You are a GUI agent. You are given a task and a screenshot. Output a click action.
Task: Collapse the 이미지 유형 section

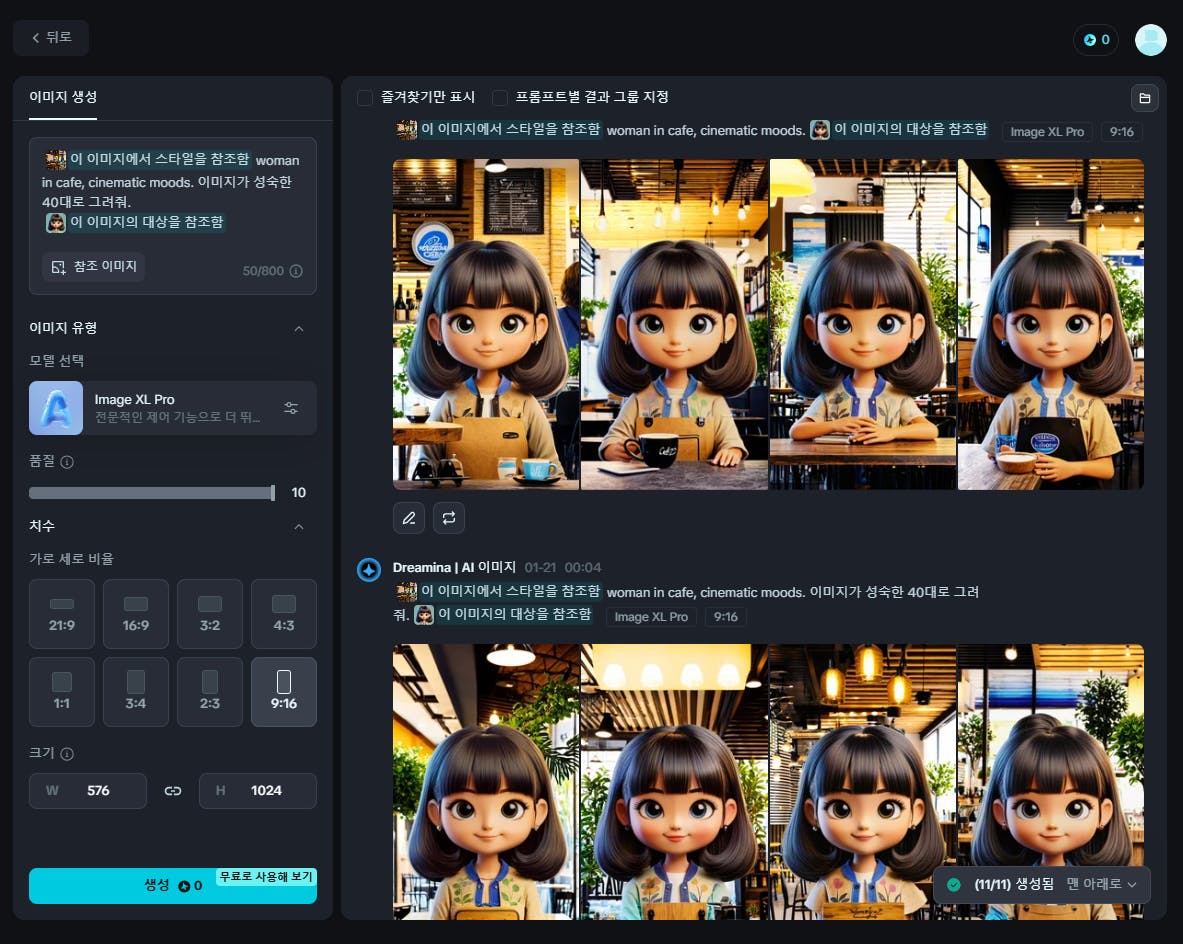tap(299, 329)
